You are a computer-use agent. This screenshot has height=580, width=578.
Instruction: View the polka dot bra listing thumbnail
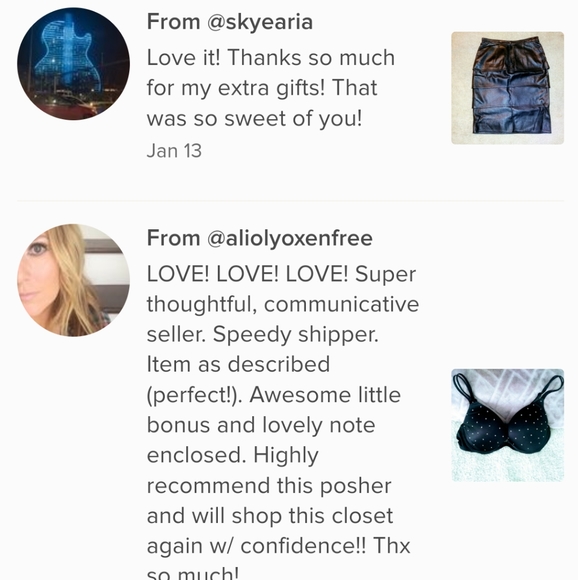coord(507,425)
